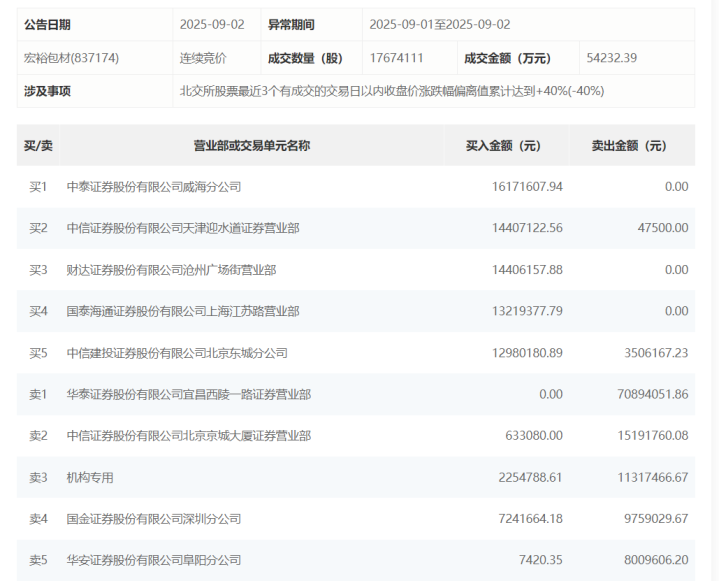
Task: Click sell amount 15191760.08
Action: click(x=653, y=435)
